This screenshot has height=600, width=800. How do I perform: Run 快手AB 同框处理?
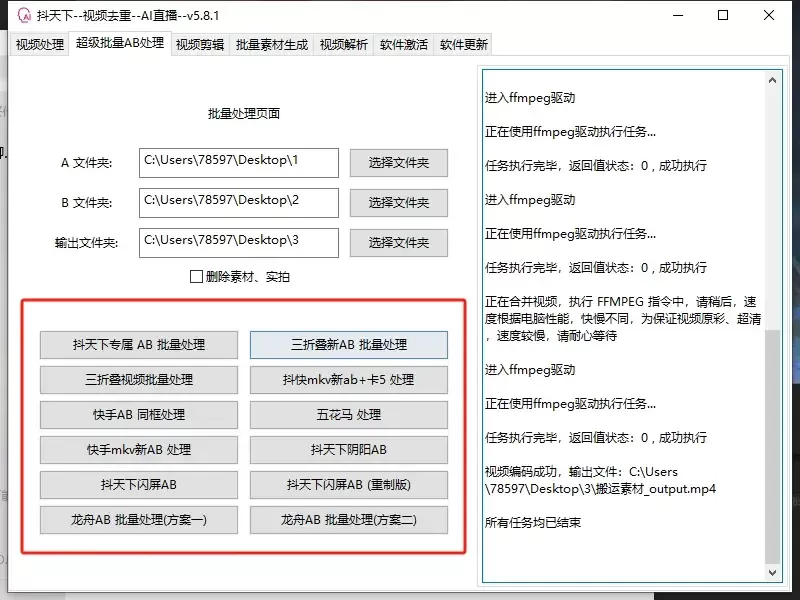pos(139,415)
